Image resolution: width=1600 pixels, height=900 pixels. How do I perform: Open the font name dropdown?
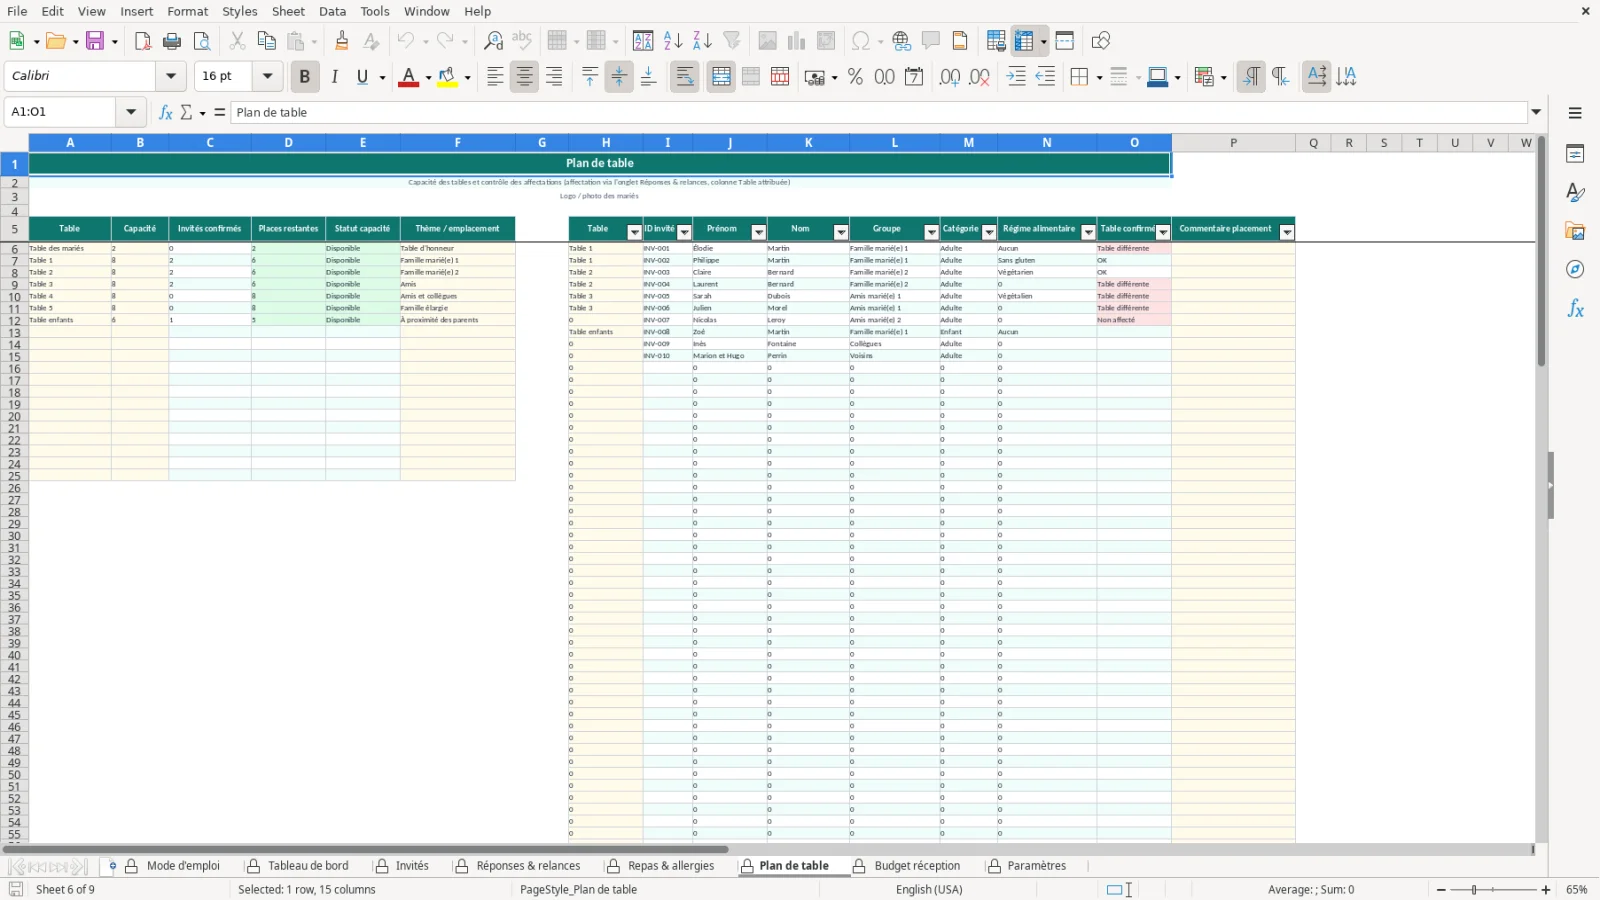pos(171,76)
